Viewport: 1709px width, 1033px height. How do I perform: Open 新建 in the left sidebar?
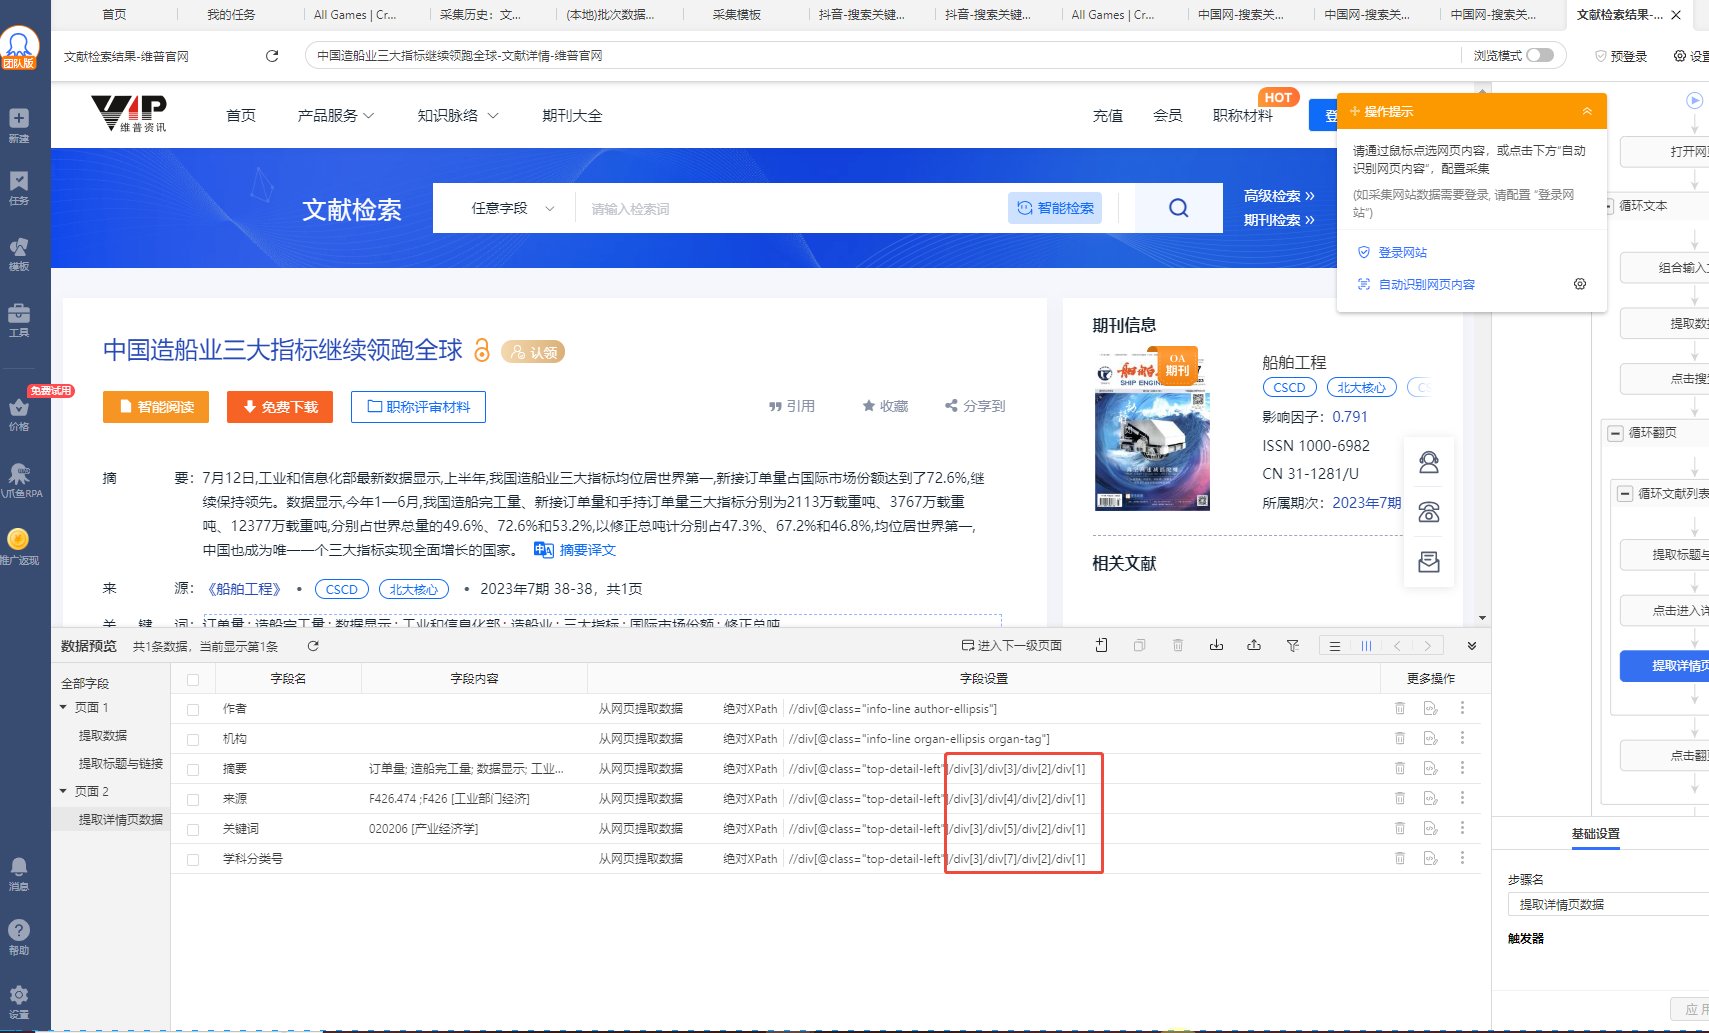coord(19,125)
